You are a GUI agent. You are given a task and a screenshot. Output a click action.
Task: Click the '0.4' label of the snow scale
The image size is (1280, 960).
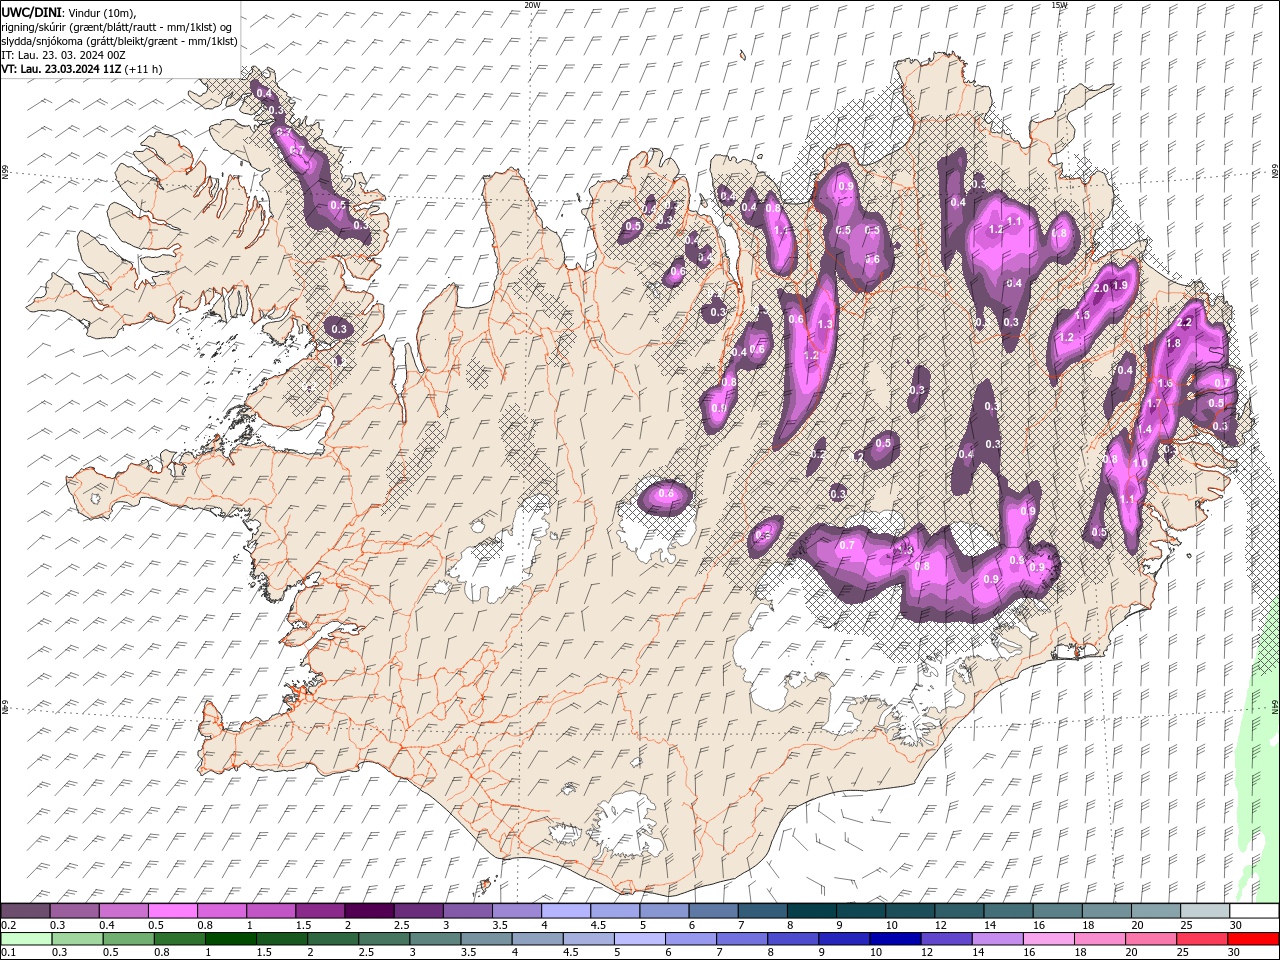[x=107, y=925]
